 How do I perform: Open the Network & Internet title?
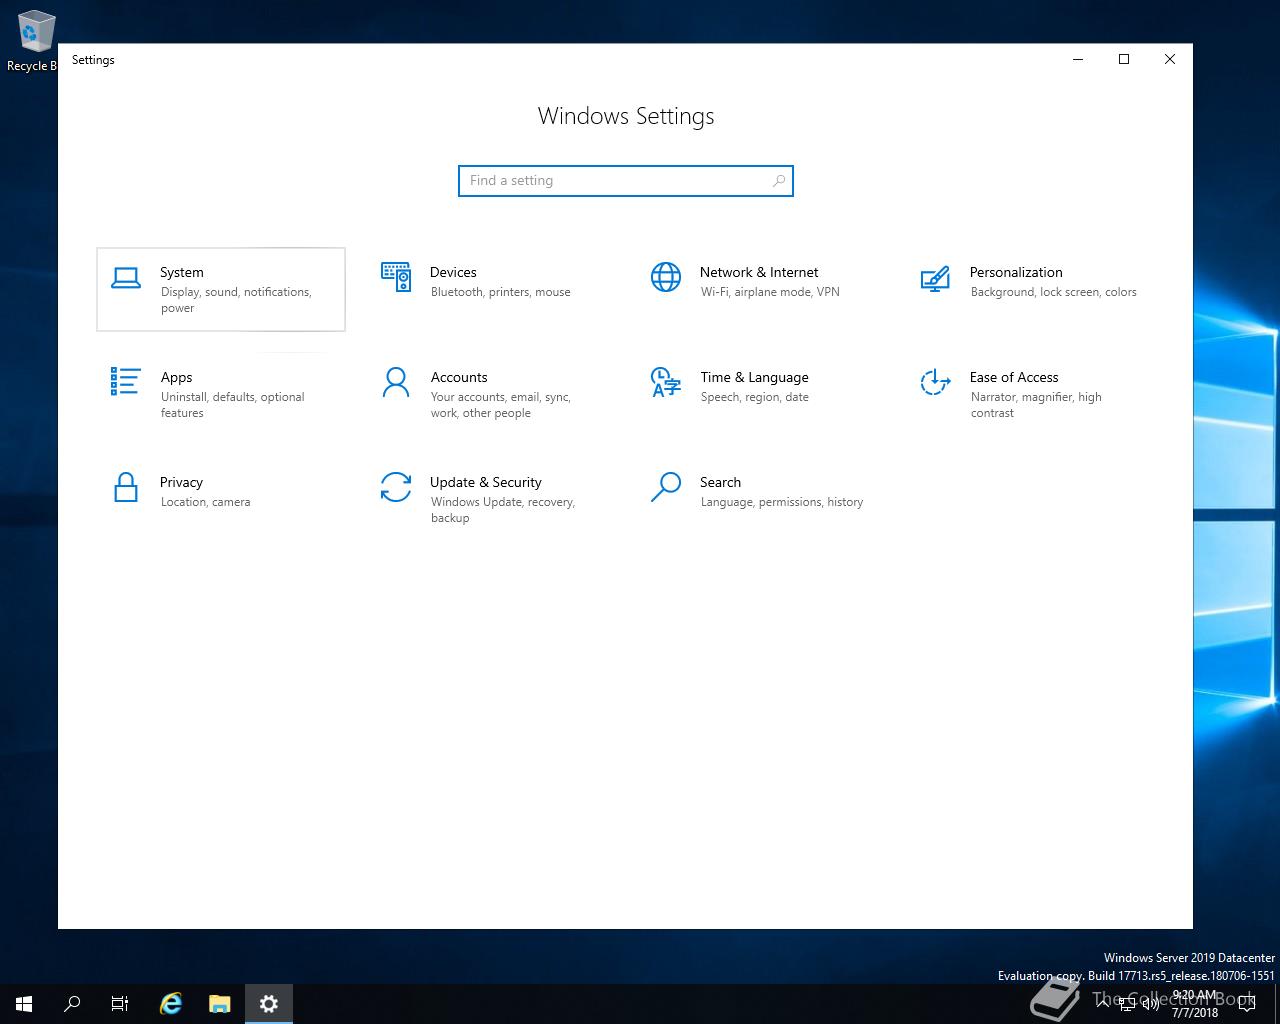pyautogui.click(x=759, y=272)
